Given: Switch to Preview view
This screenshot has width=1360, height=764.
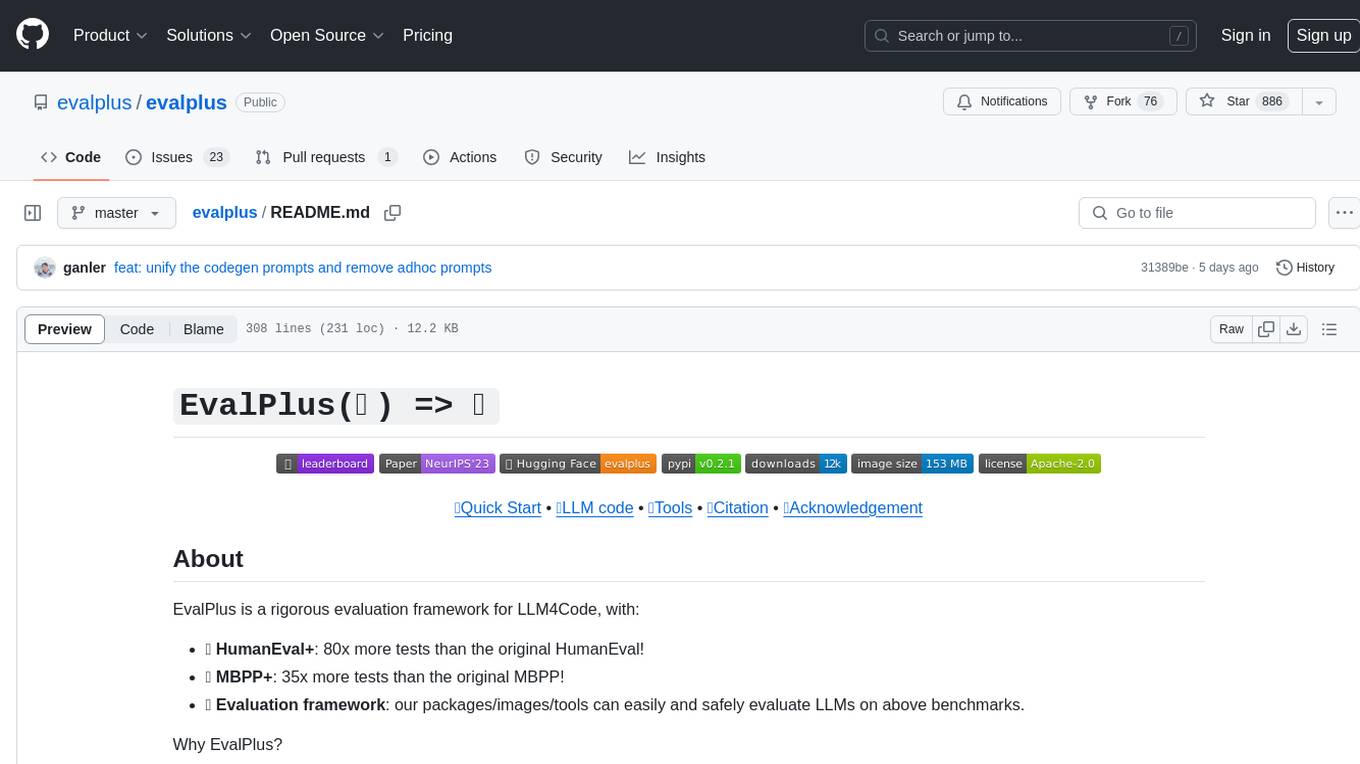Looking at the screenshot, I should 65,329.
